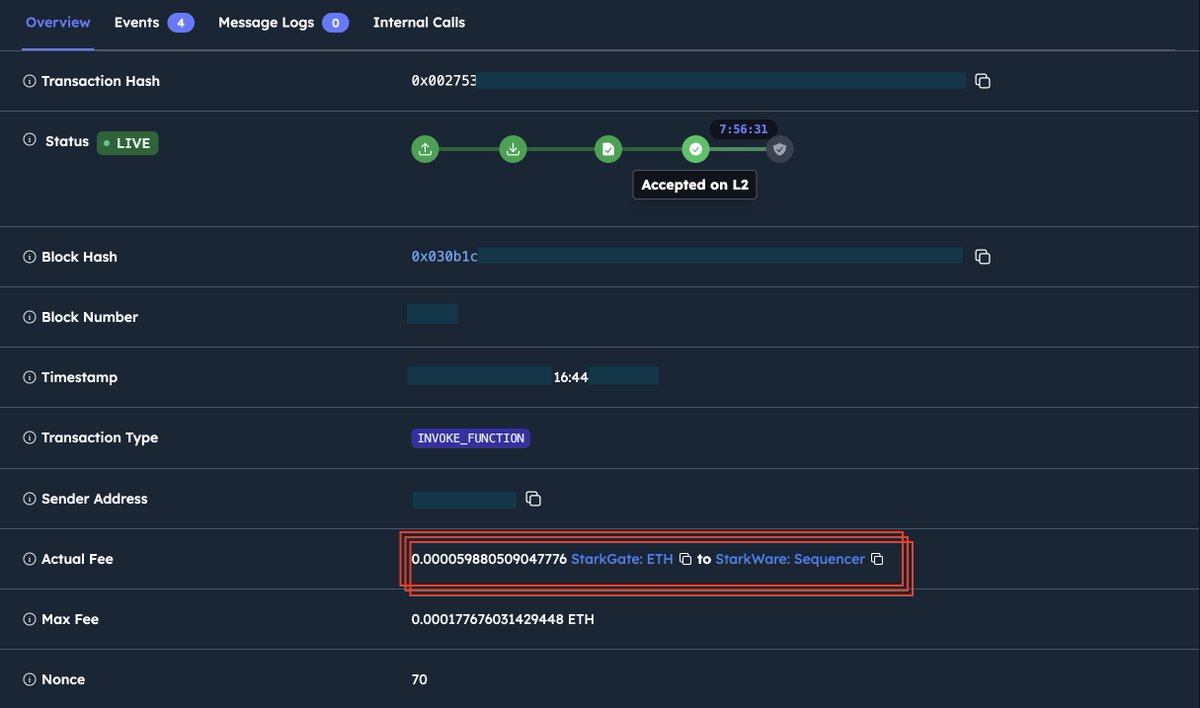Image resolution: width=1200 pixels, height=708 pixels.
Task: Click the 7:56:31 countdown timer
Action: pos(743,129)
